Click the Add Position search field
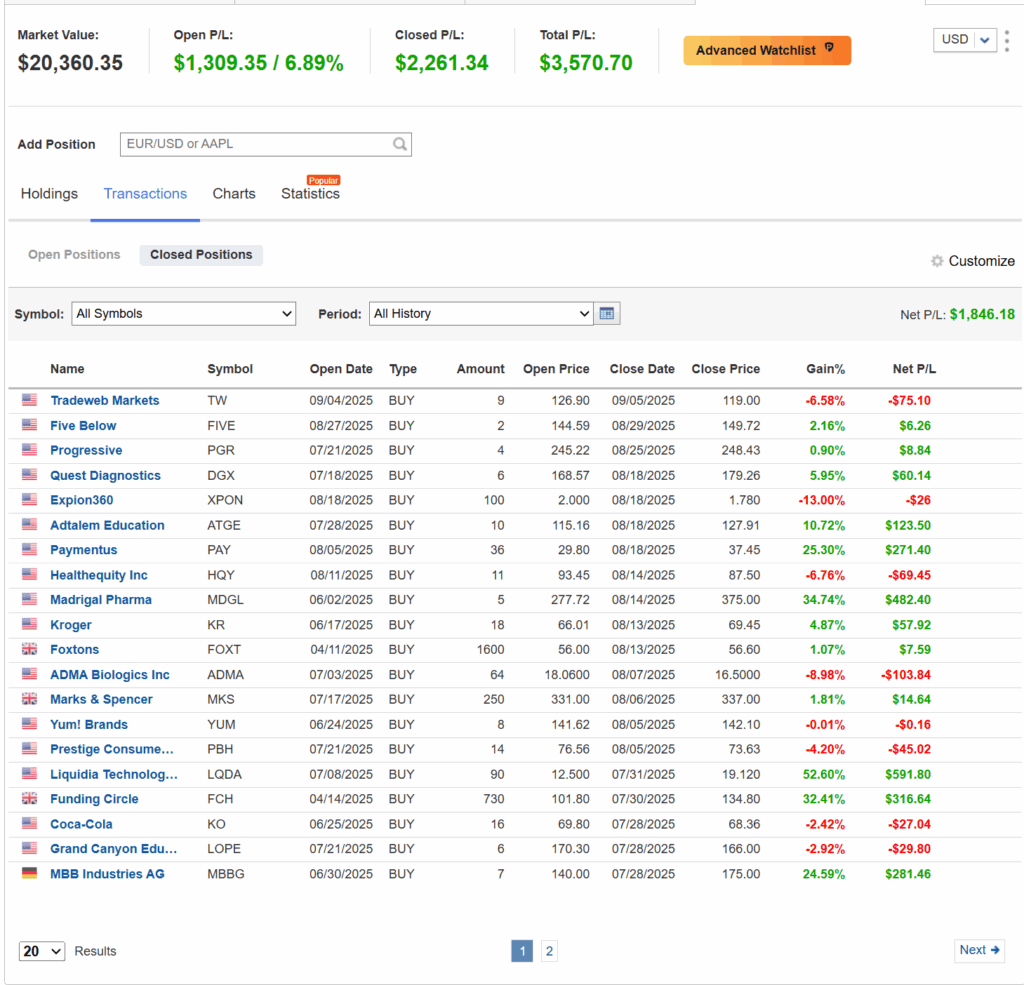 (x=266, y=144)
